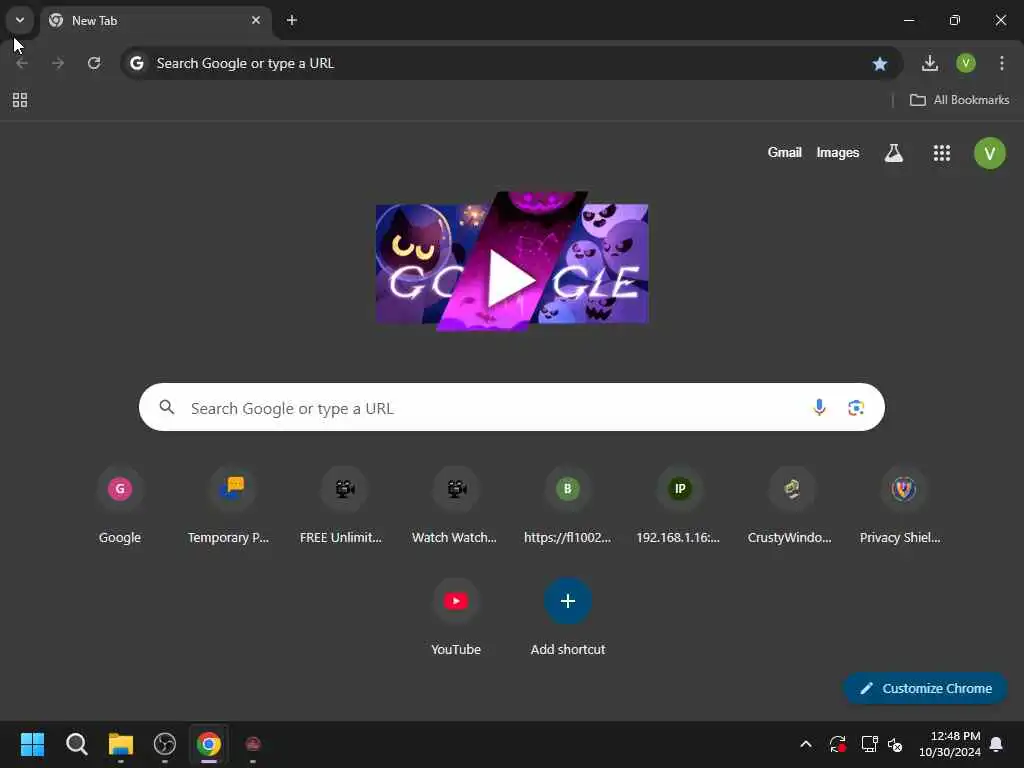Open the Windows Start menu
The image size is (1024, 768).
(32, 744)
